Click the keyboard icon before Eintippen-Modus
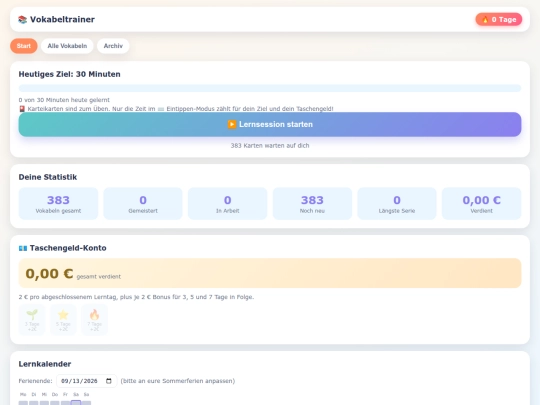This screenshot has height=405, width=540. coord(161,109)
